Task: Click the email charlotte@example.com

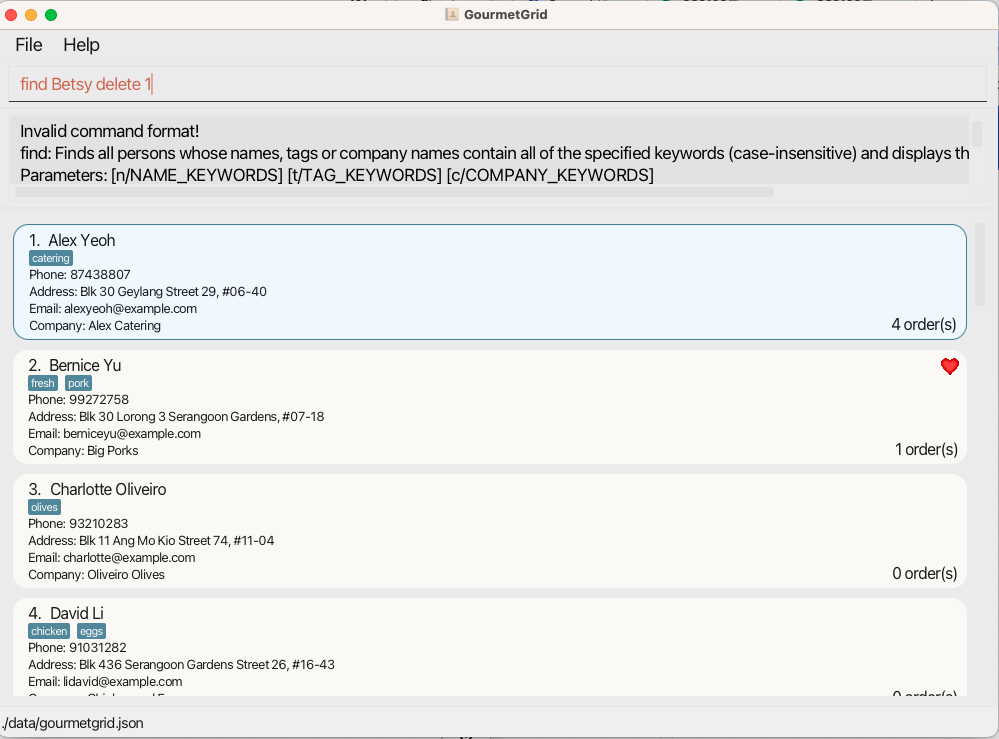Action: (x=129, y=557)
